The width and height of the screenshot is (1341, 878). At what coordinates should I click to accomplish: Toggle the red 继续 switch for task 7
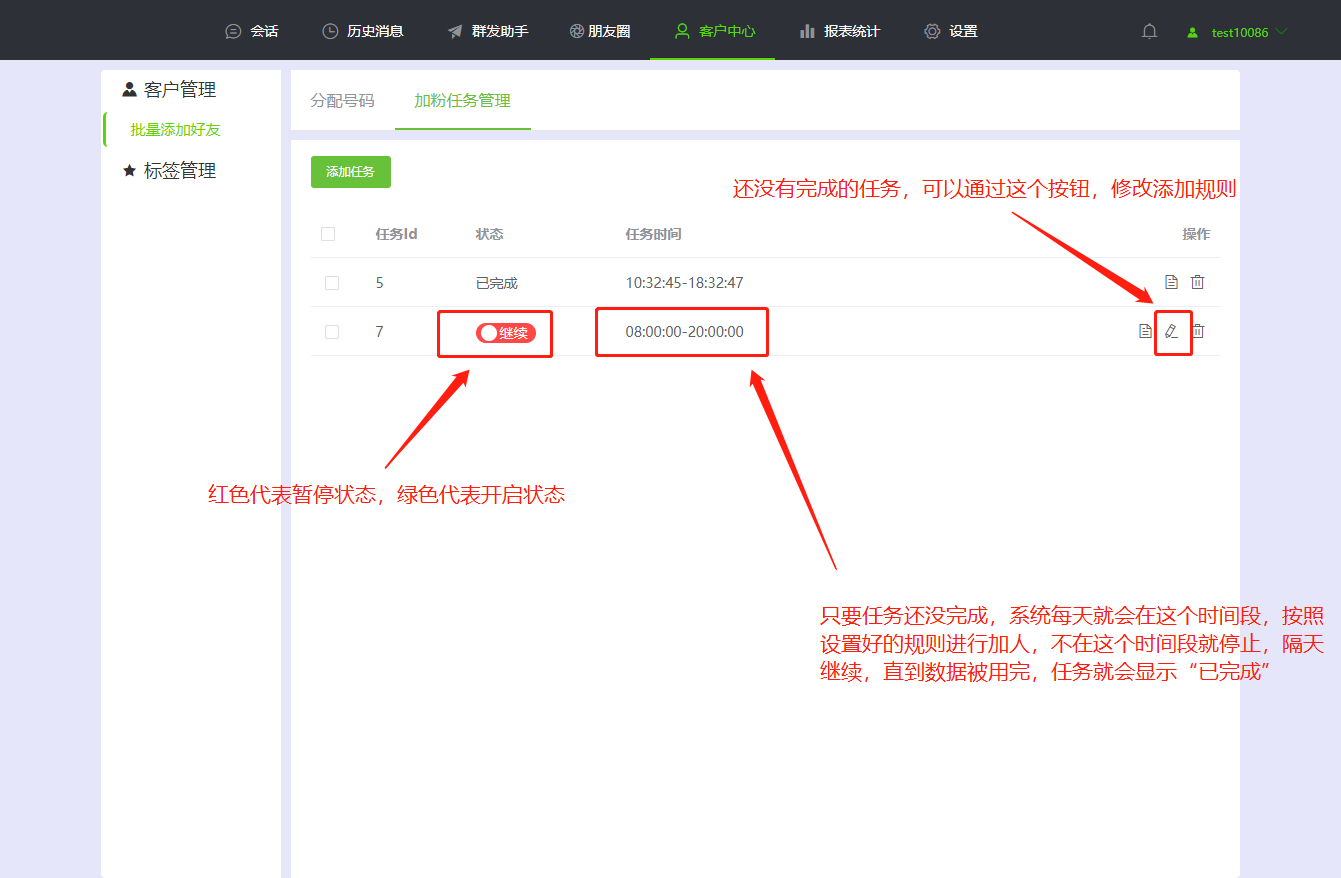(x=506, y=333)
